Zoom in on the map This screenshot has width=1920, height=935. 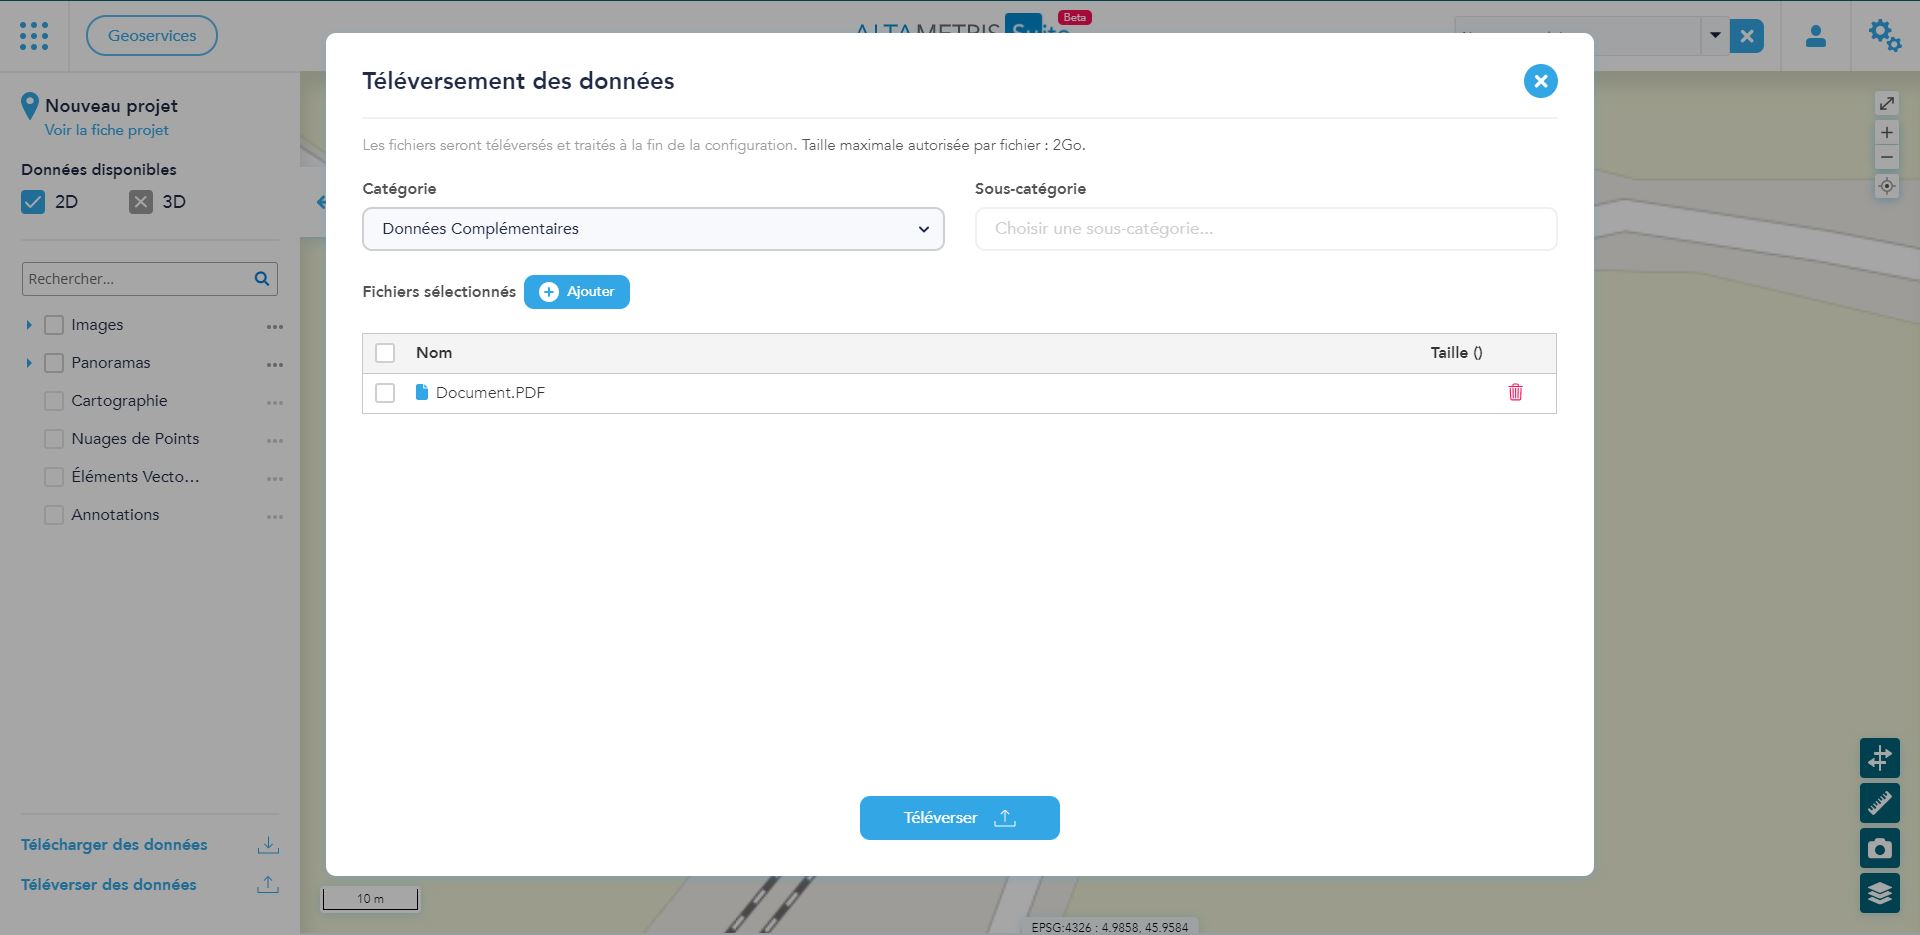click(x=1886, y=132)
